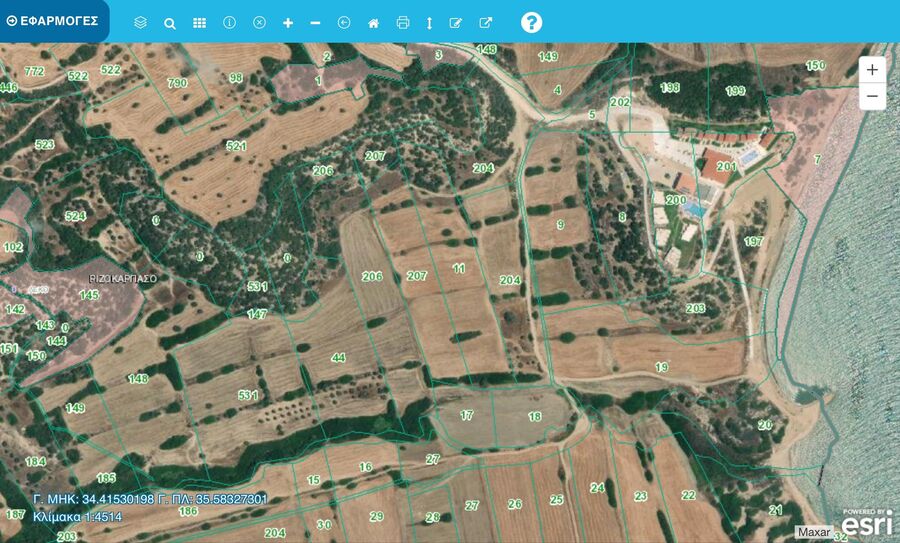This screenshot has width=900, height=543.
Task: Zoom in with map plus button
Action: click(x=872, y=70)
